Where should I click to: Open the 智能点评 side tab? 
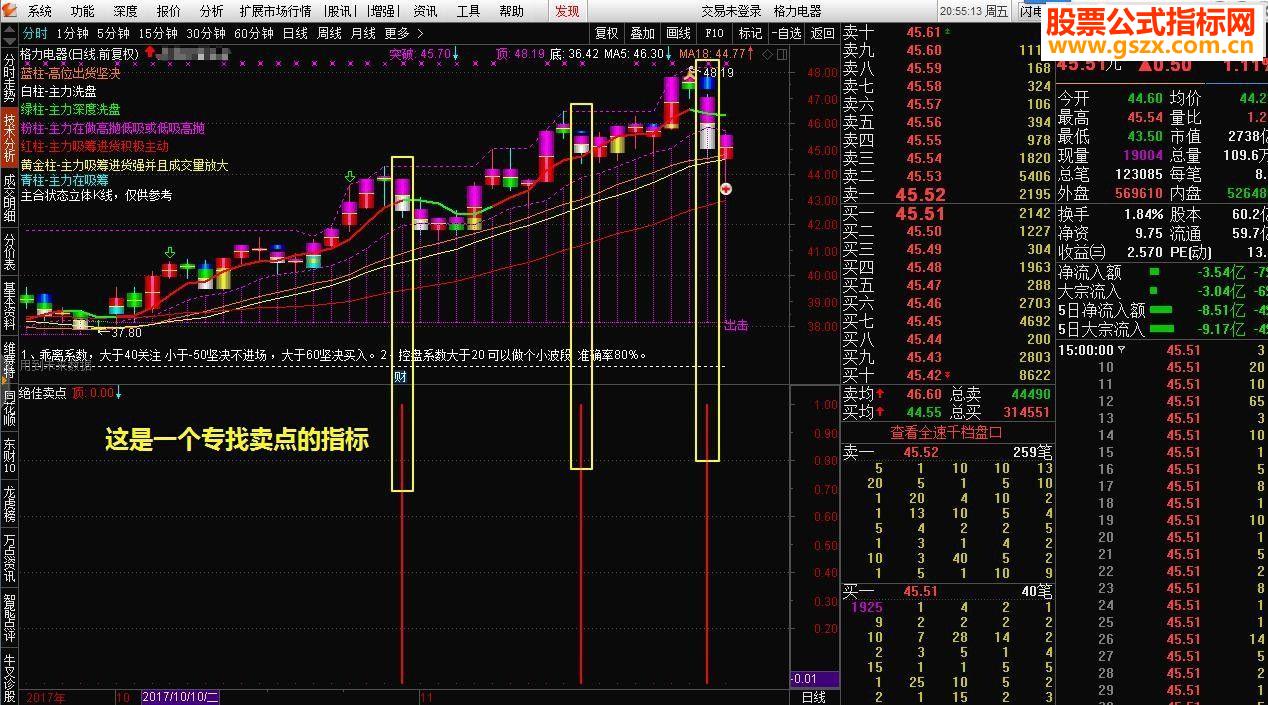click(9, 618)
